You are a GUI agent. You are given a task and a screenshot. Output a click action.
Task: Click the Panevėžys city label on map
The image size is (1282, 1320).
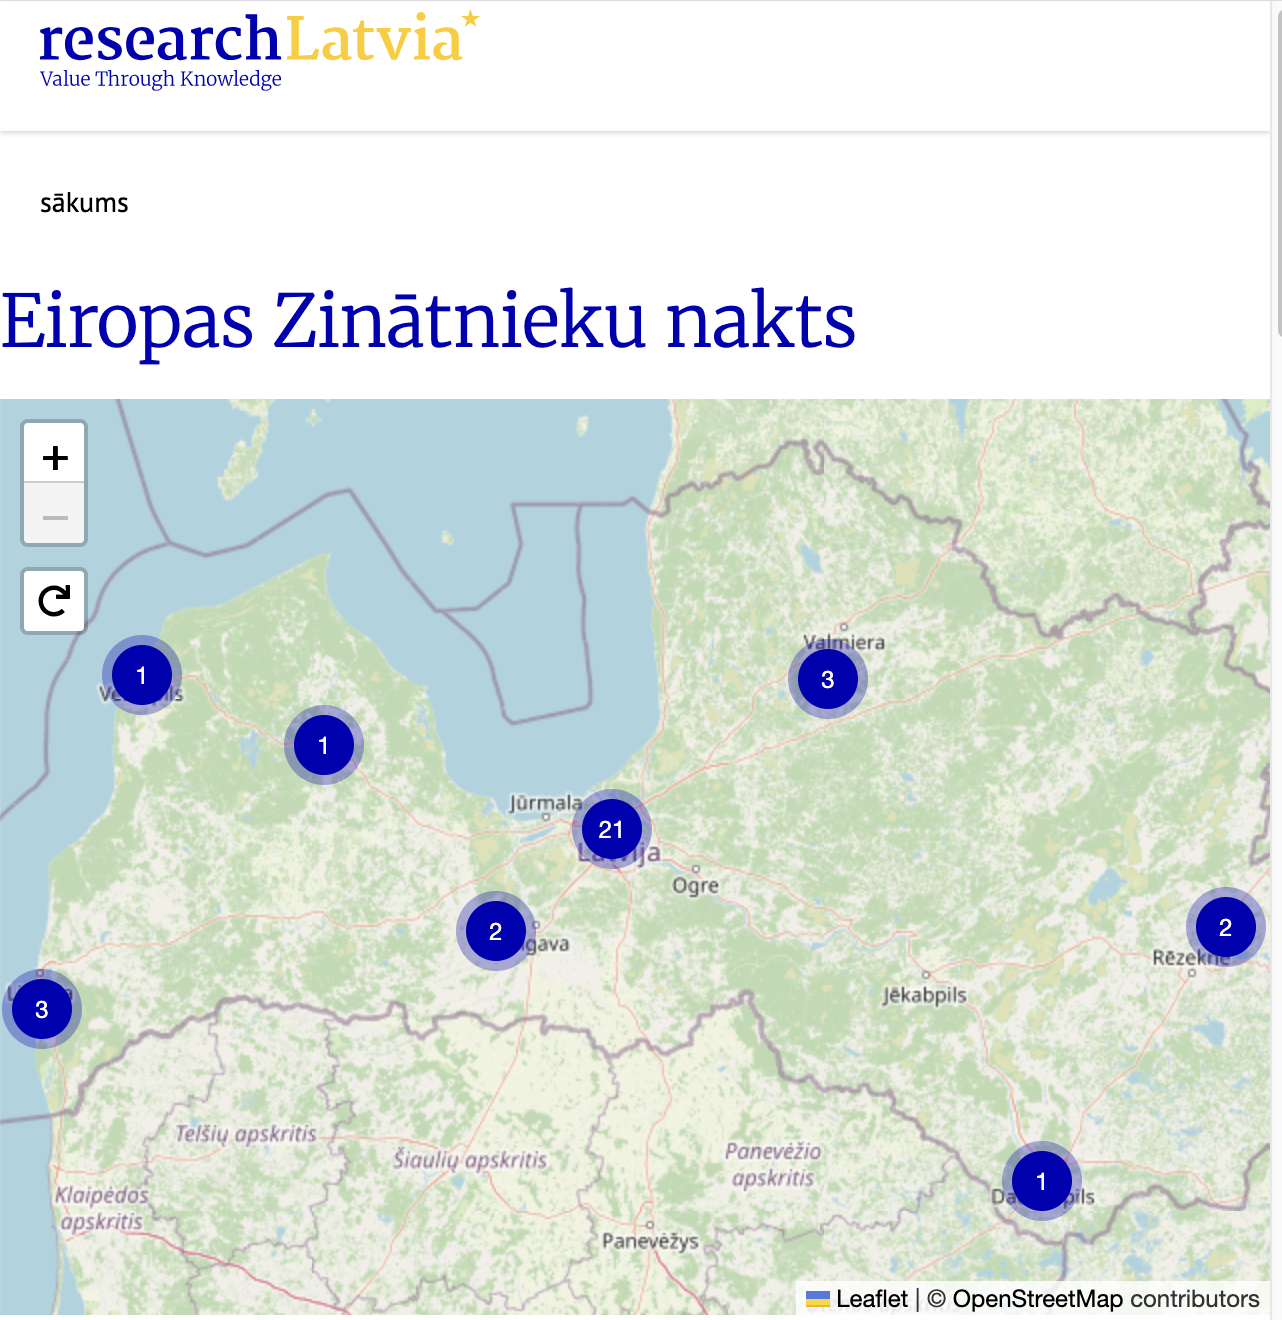(x=650, y=1241)
